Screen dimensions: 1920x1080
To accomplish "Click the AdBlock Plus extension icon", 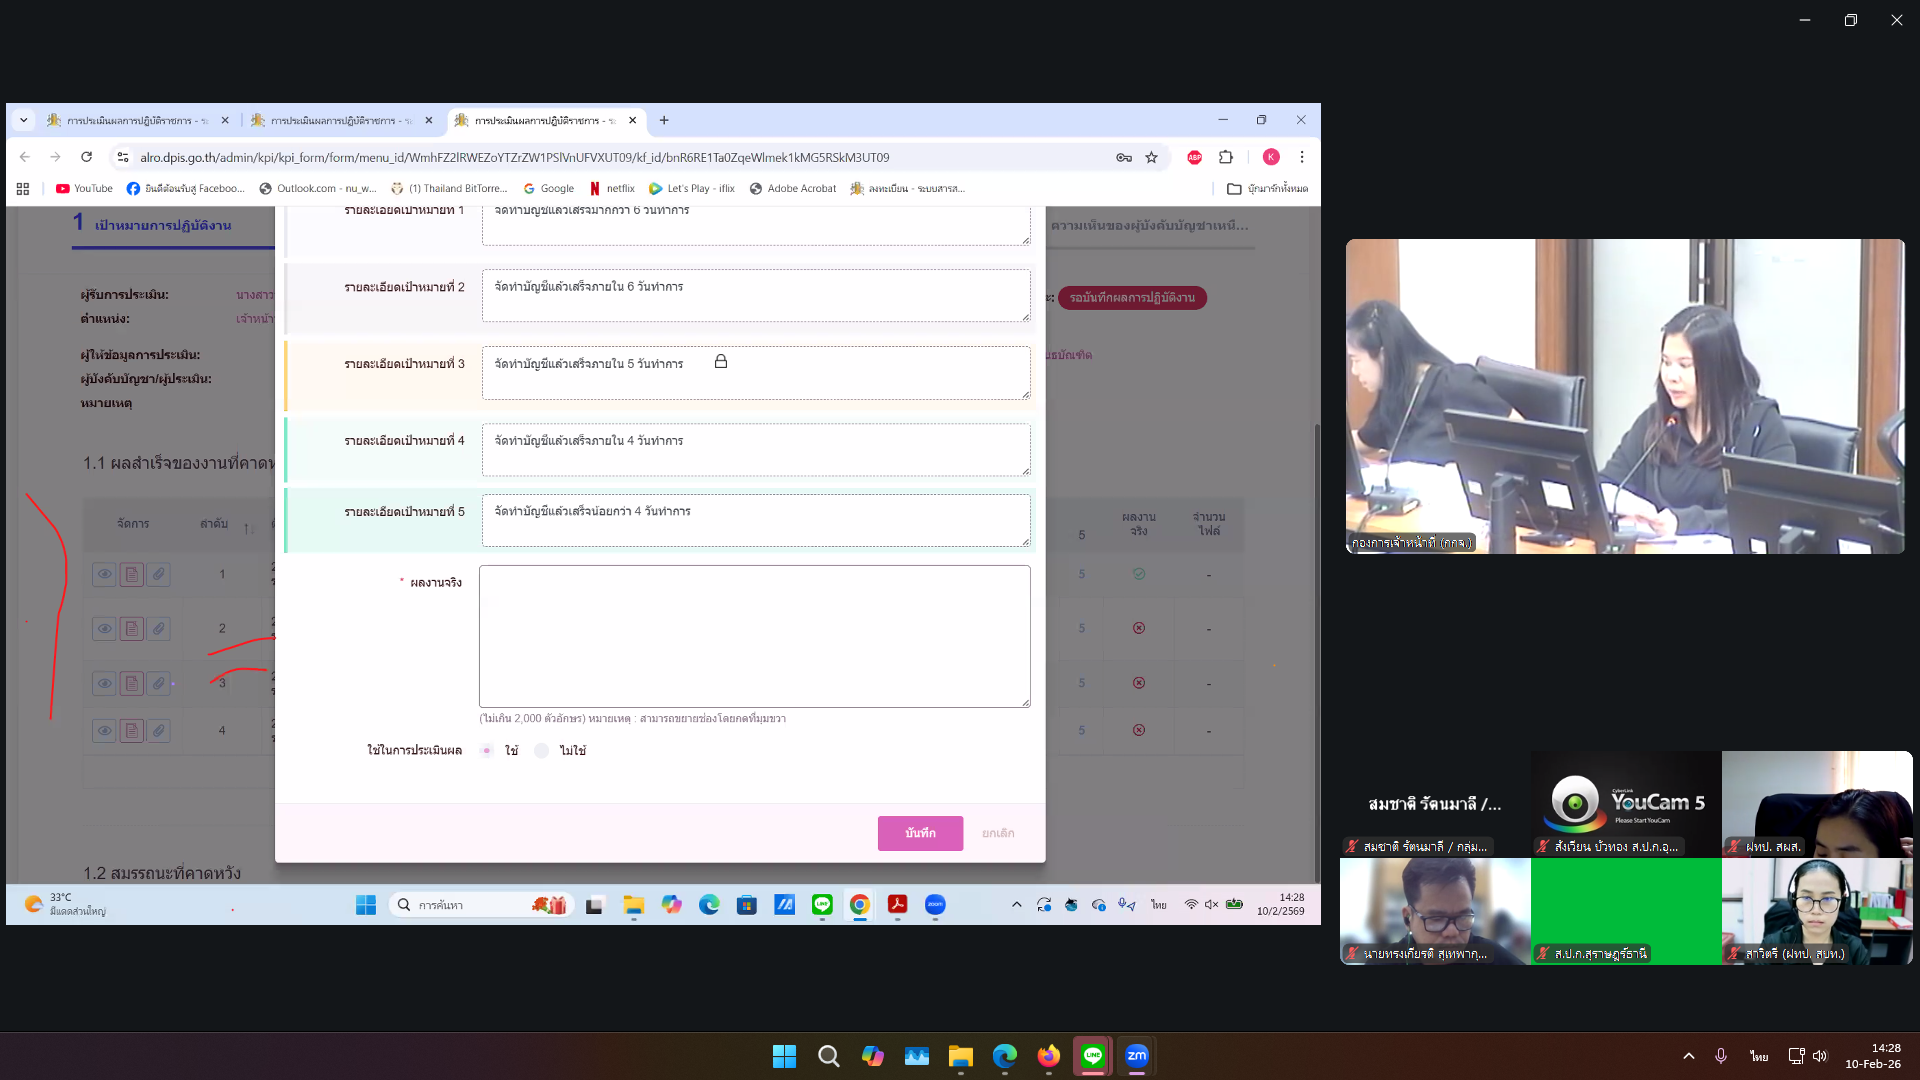I will (1194, 157).
